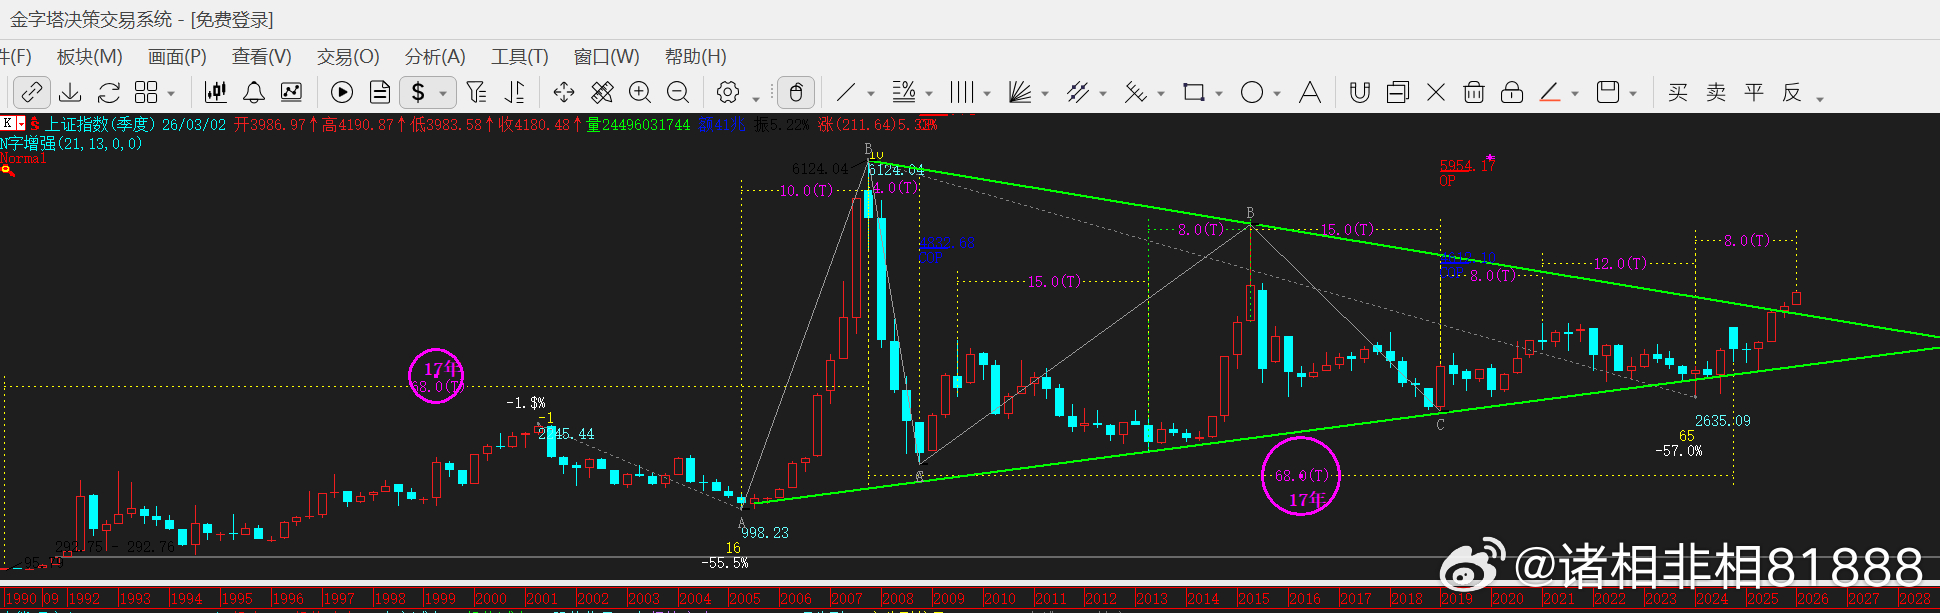Expand the percentage tool dropdown arrow
Screen dimensions: 1940x613
coord(929,94)
